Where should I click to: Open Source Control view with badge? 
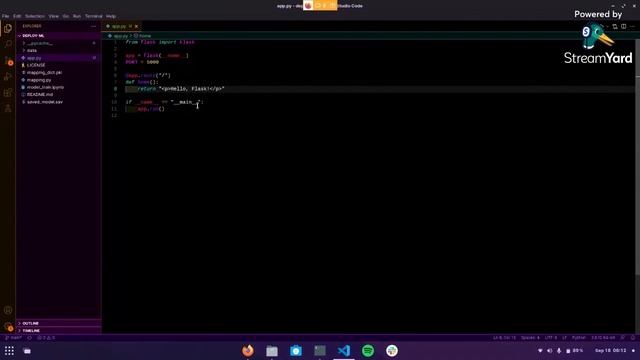click(x=8, y=60)
